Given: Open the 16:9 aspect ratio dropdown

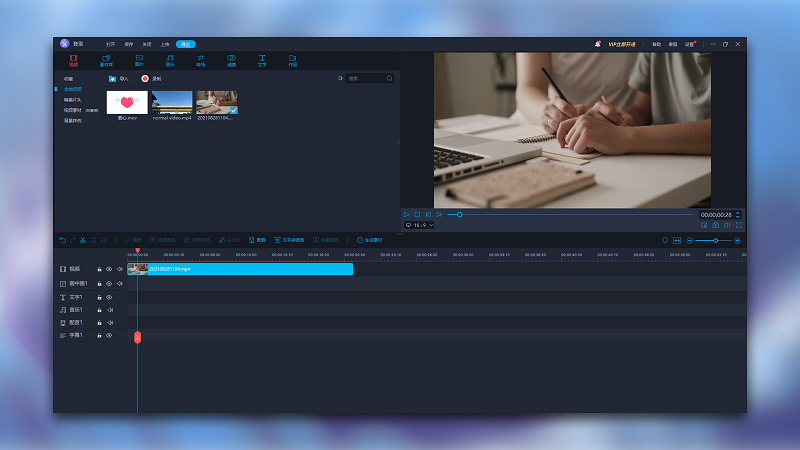Looking at the screenshot, I should pyautogui.click(x=419, y=225).
